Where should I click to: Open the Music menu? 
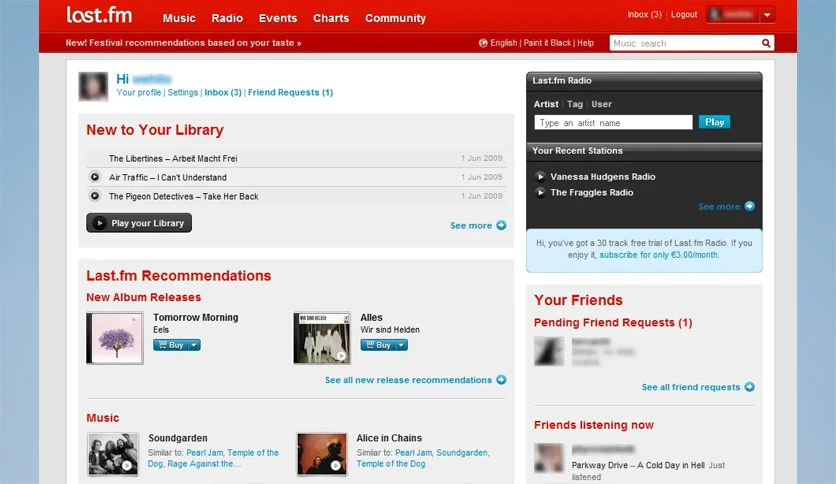[179, 18]
